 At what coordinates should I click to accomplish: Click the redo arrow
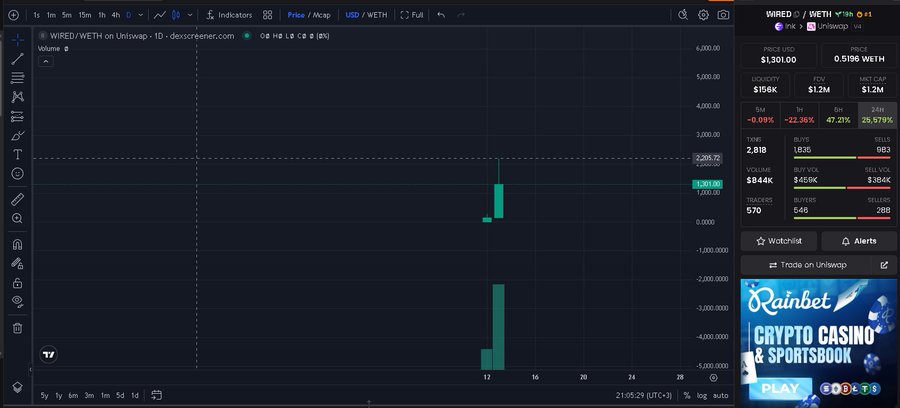461,15
